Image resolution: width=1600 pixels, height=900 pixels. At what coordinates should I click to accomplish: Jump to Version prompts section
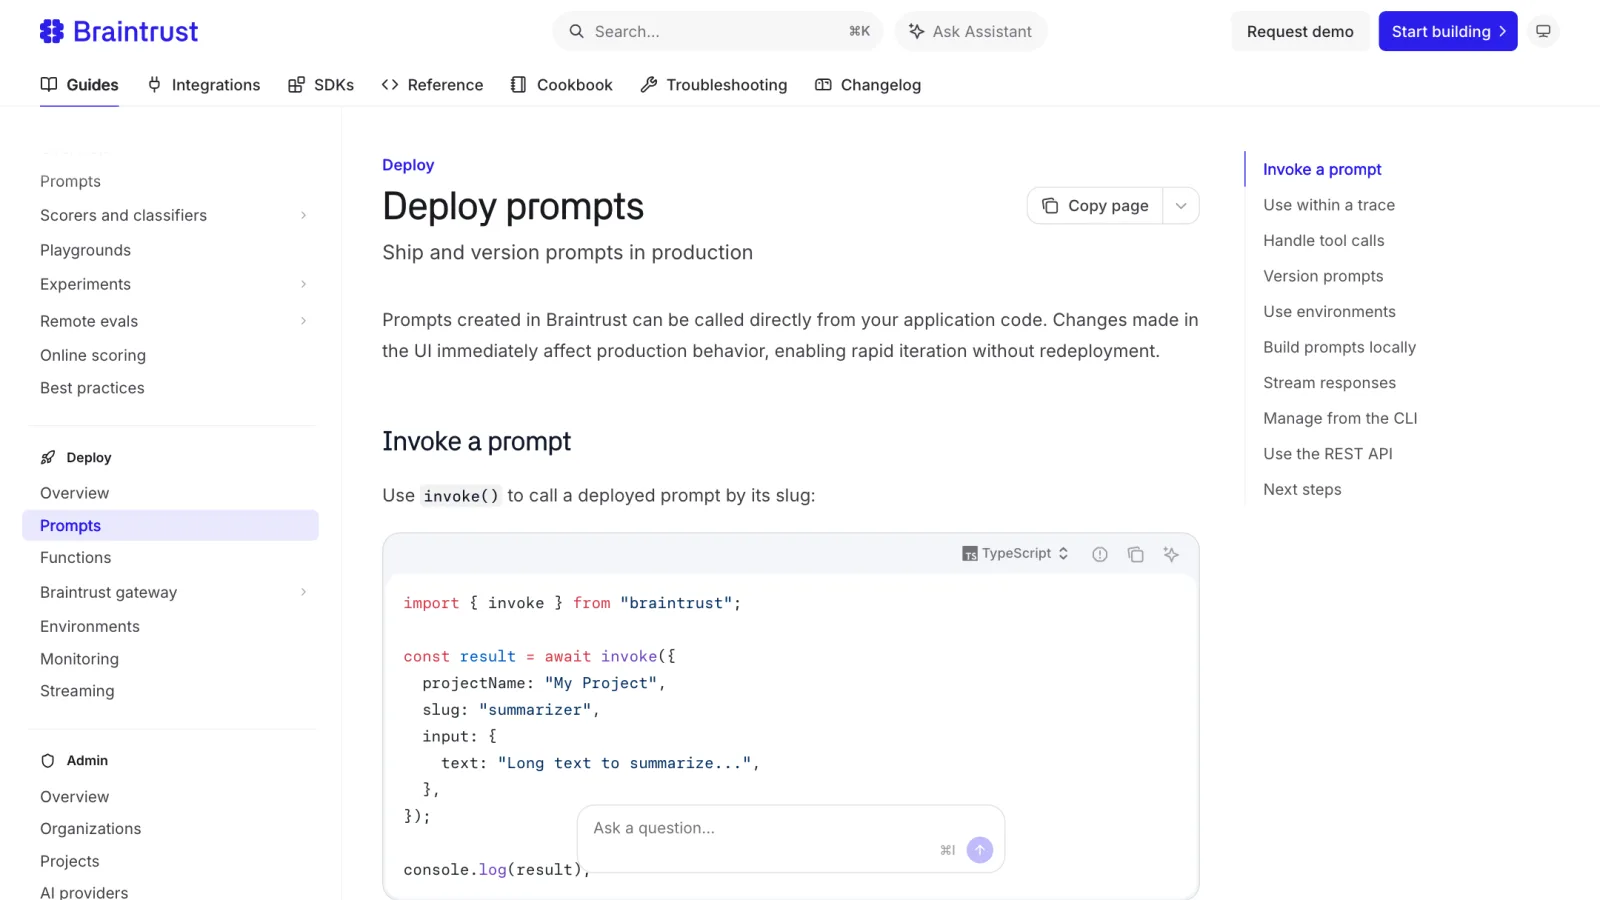pos(1323,276)
